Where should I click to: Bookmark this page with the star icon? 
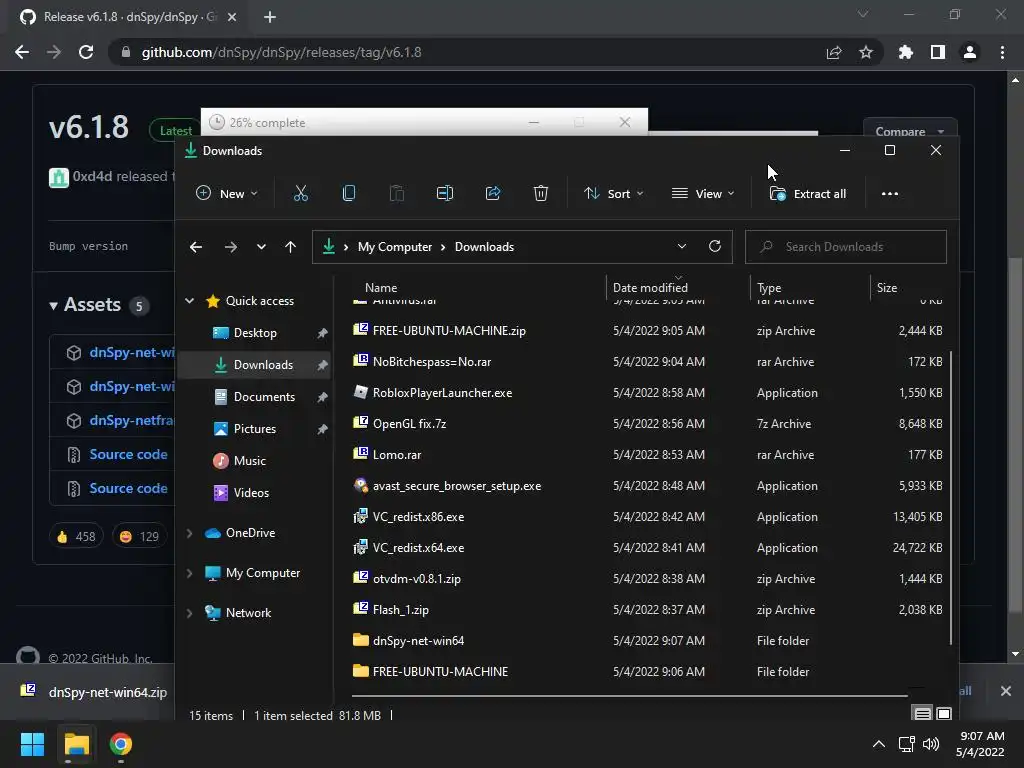point(866,52)
